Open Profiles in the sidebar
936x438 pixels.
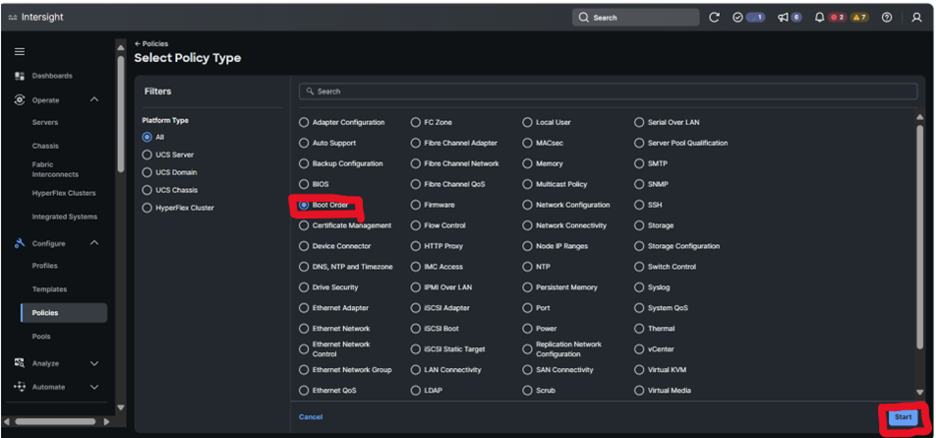coord(45,266)
